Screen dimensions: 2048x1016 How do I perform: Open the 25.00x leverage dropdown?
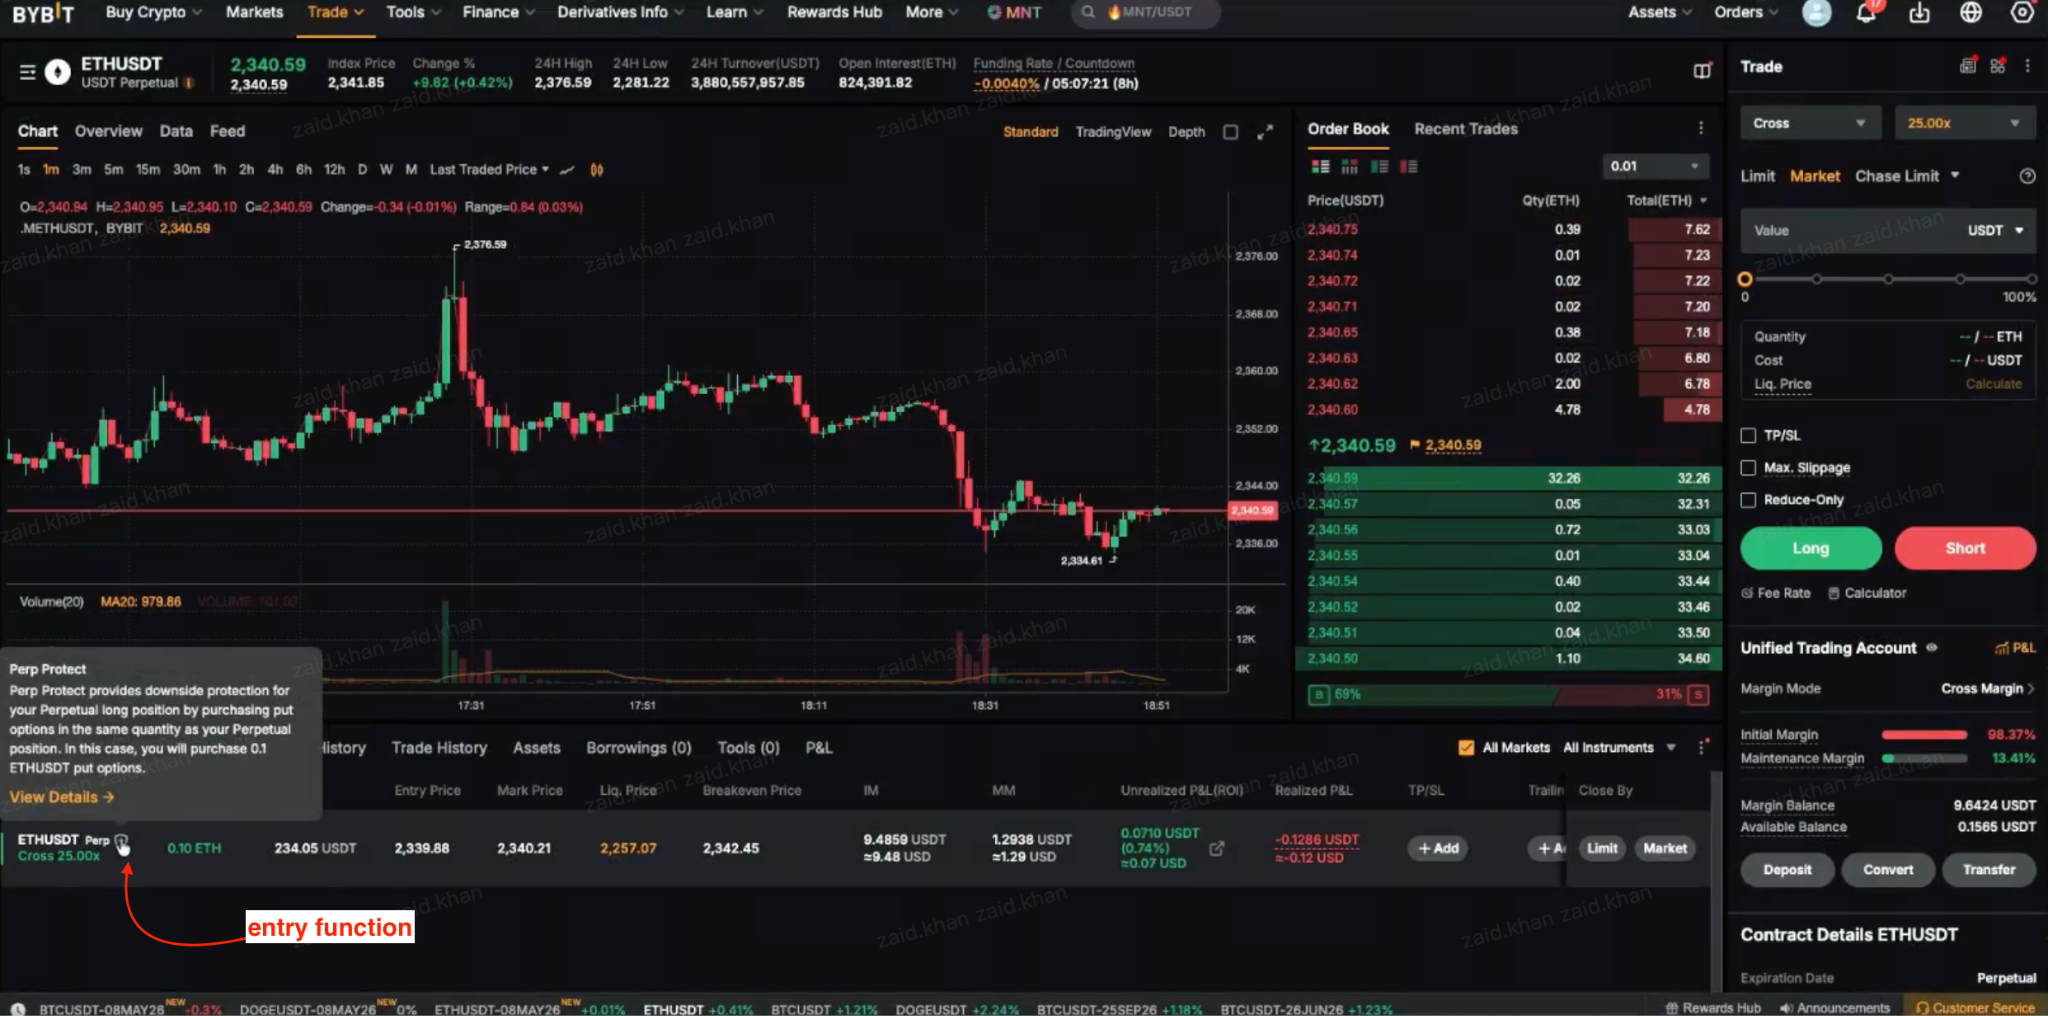pyautogui.click(x=1963, y=122)
